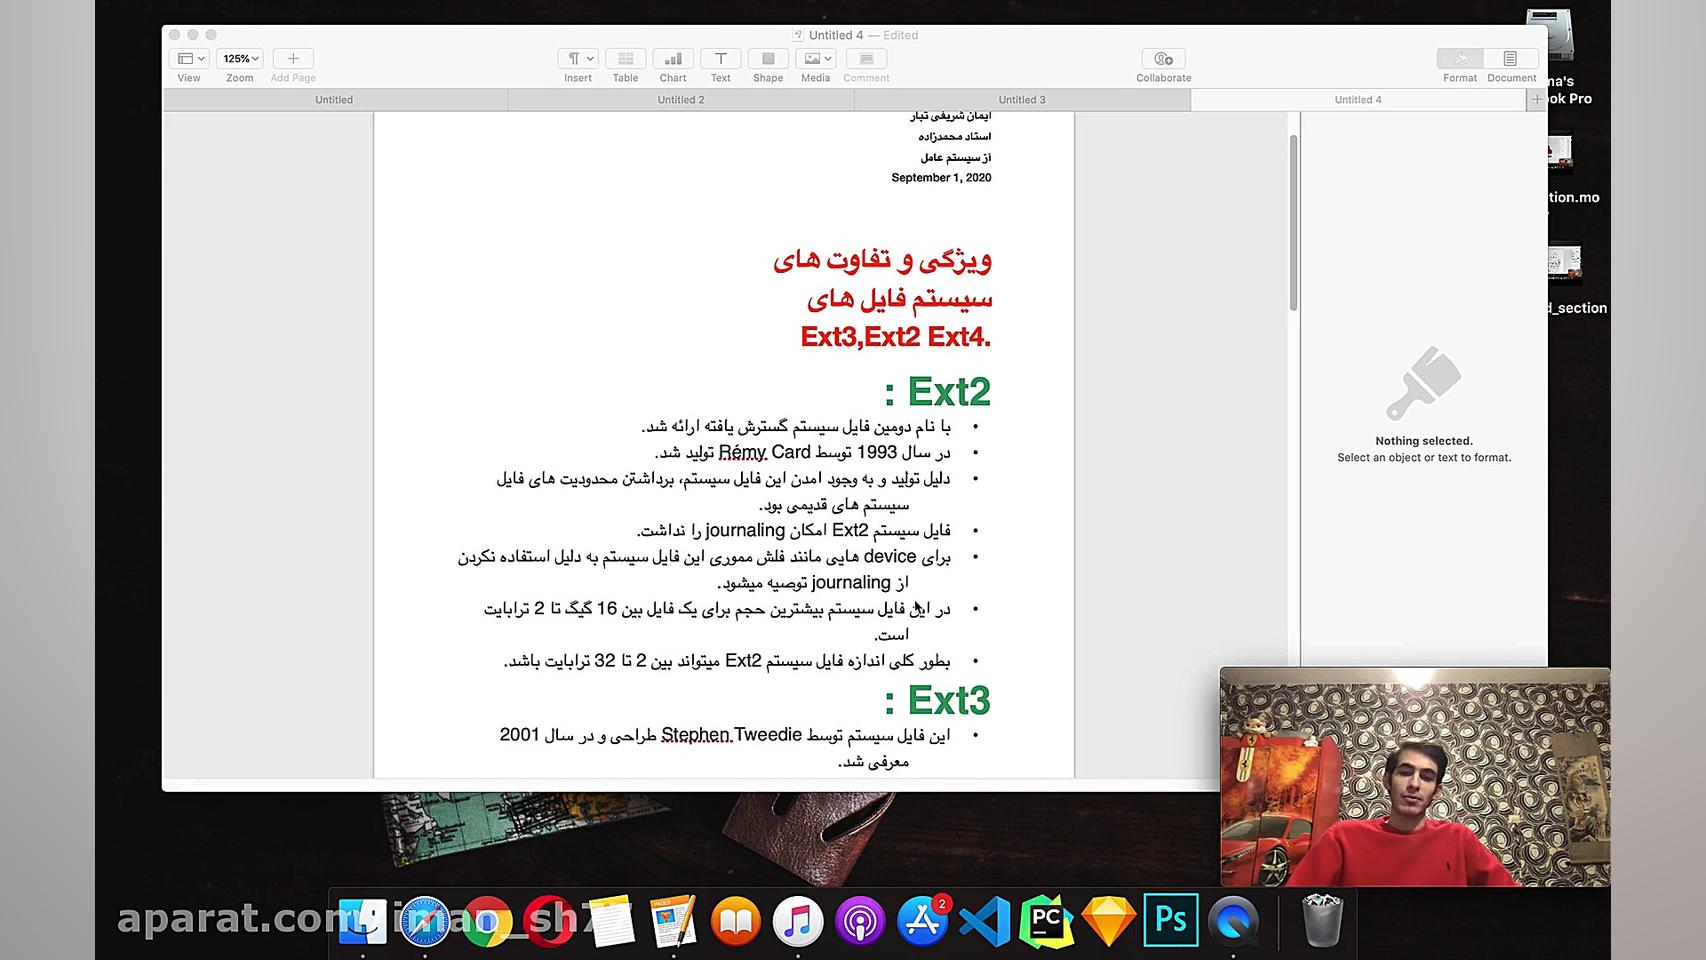Toggle the Format sidebar with the paintbrush

coord(1461,59)
